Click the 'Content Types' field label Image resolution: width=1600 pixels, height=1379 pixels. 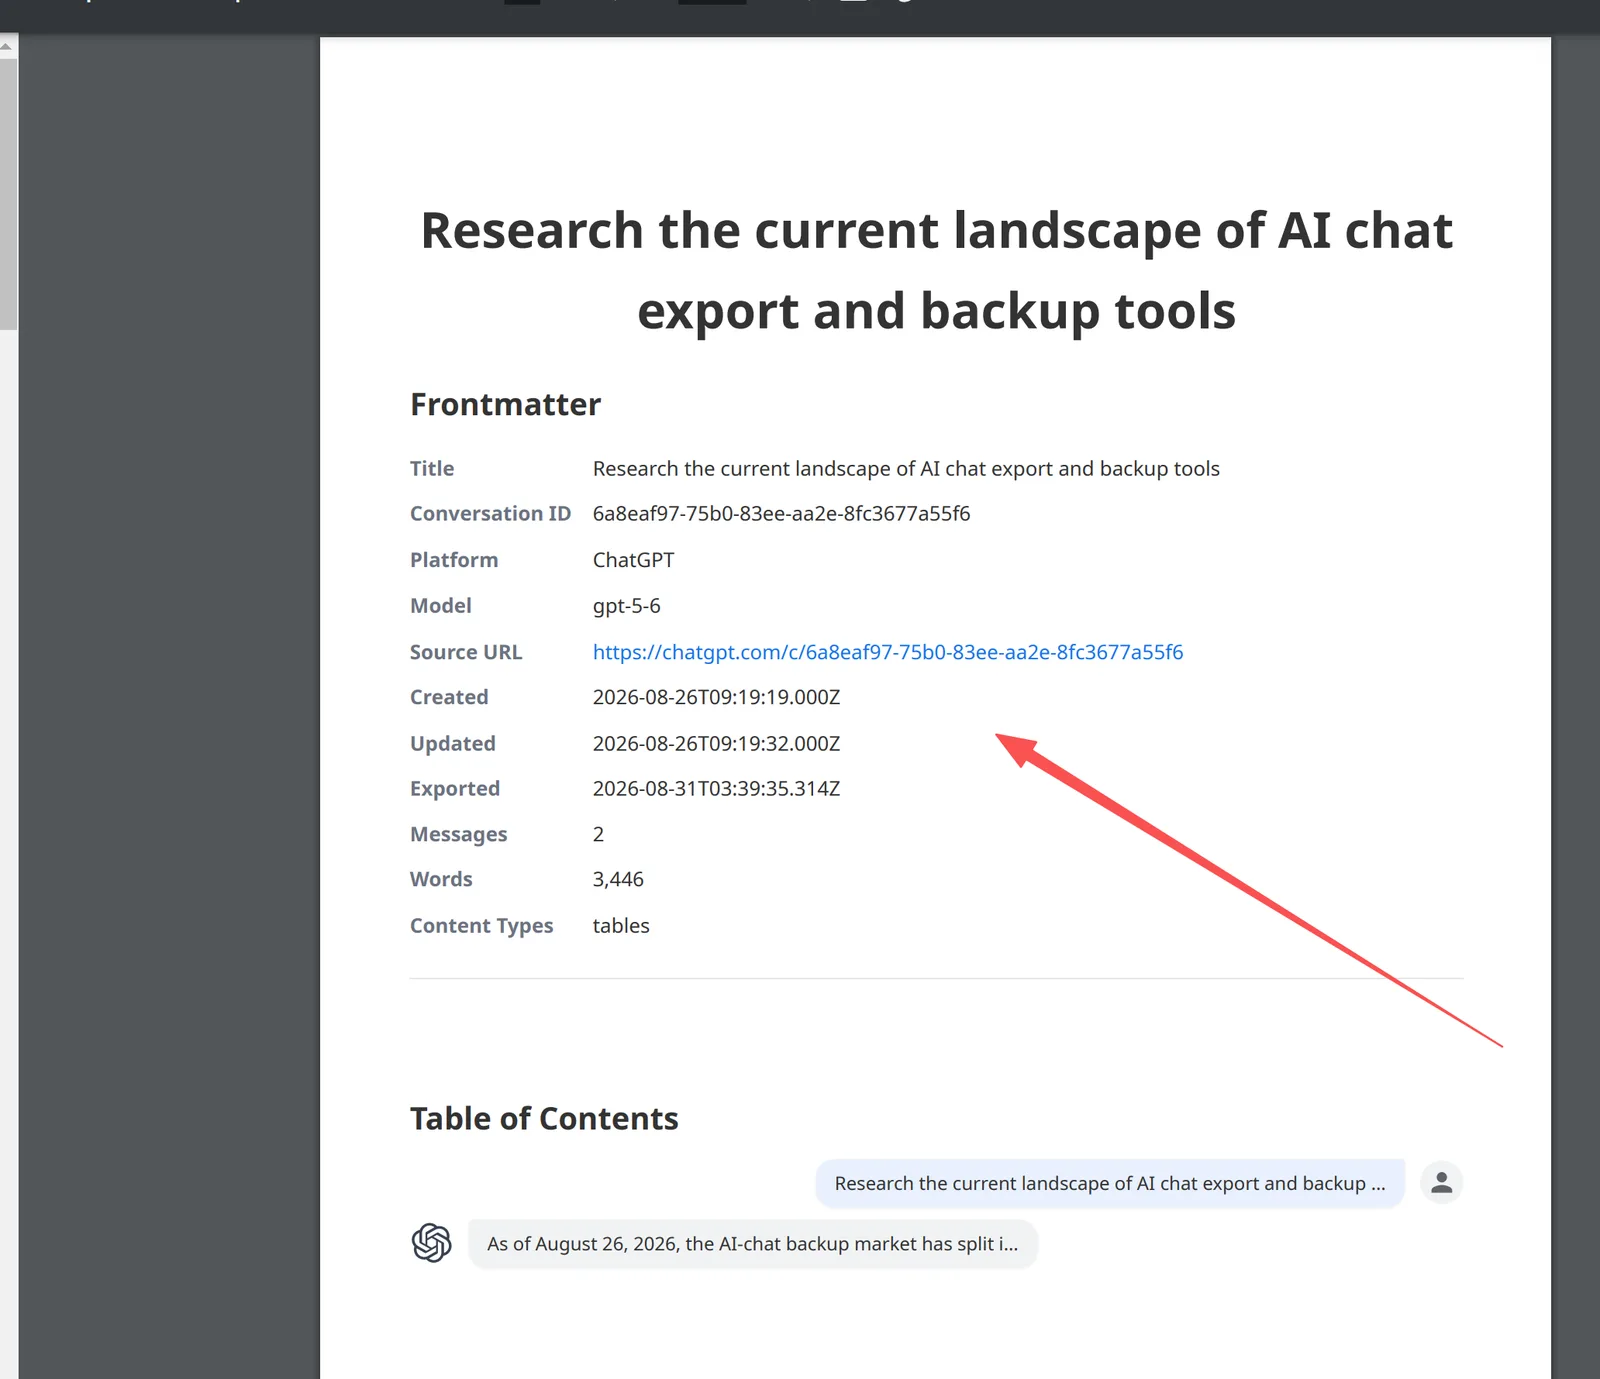pos(481,926)
